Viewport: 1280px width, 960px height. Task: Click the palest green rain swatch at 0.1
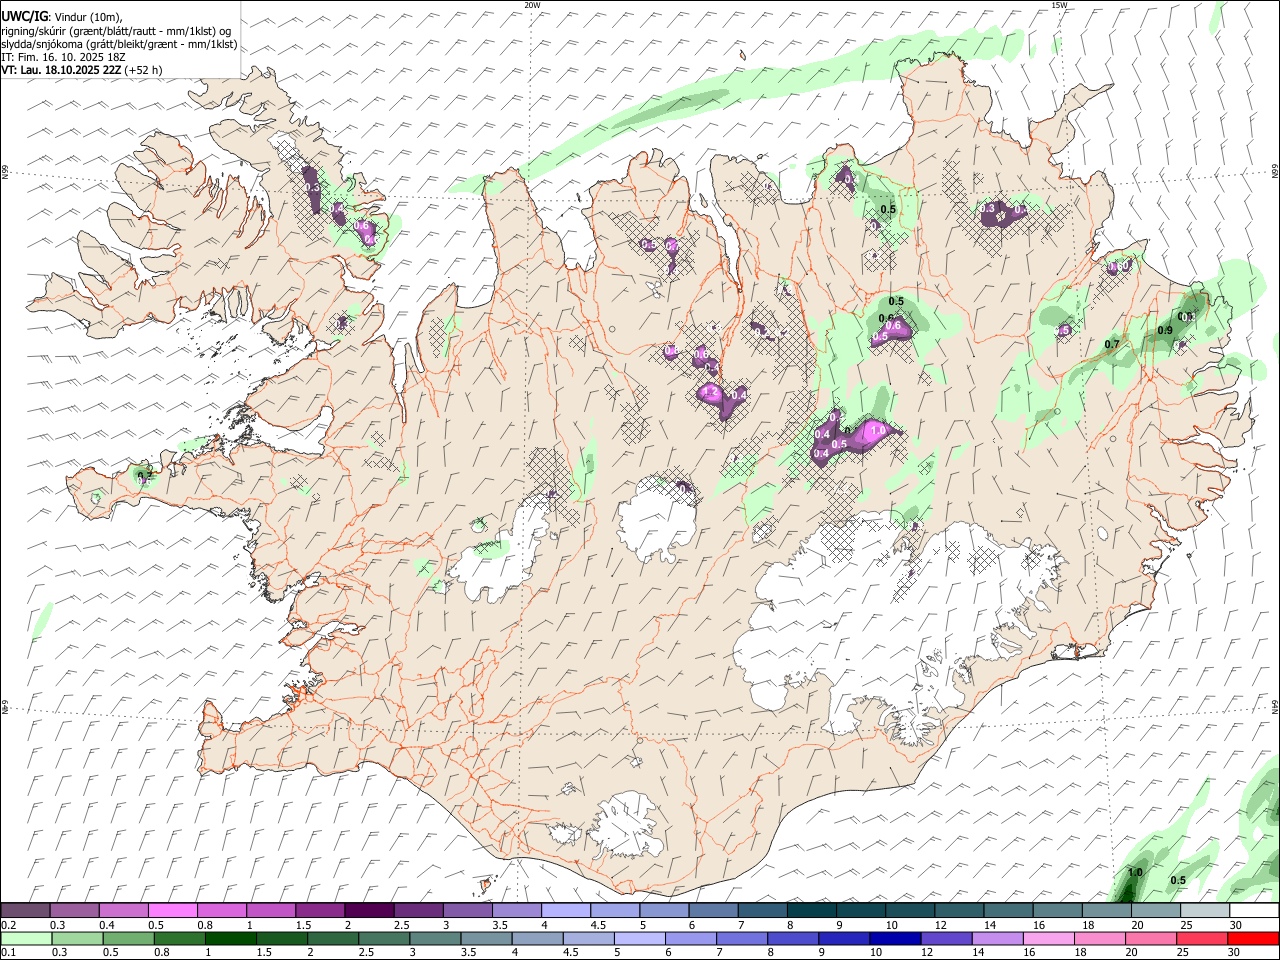(26, 938)
